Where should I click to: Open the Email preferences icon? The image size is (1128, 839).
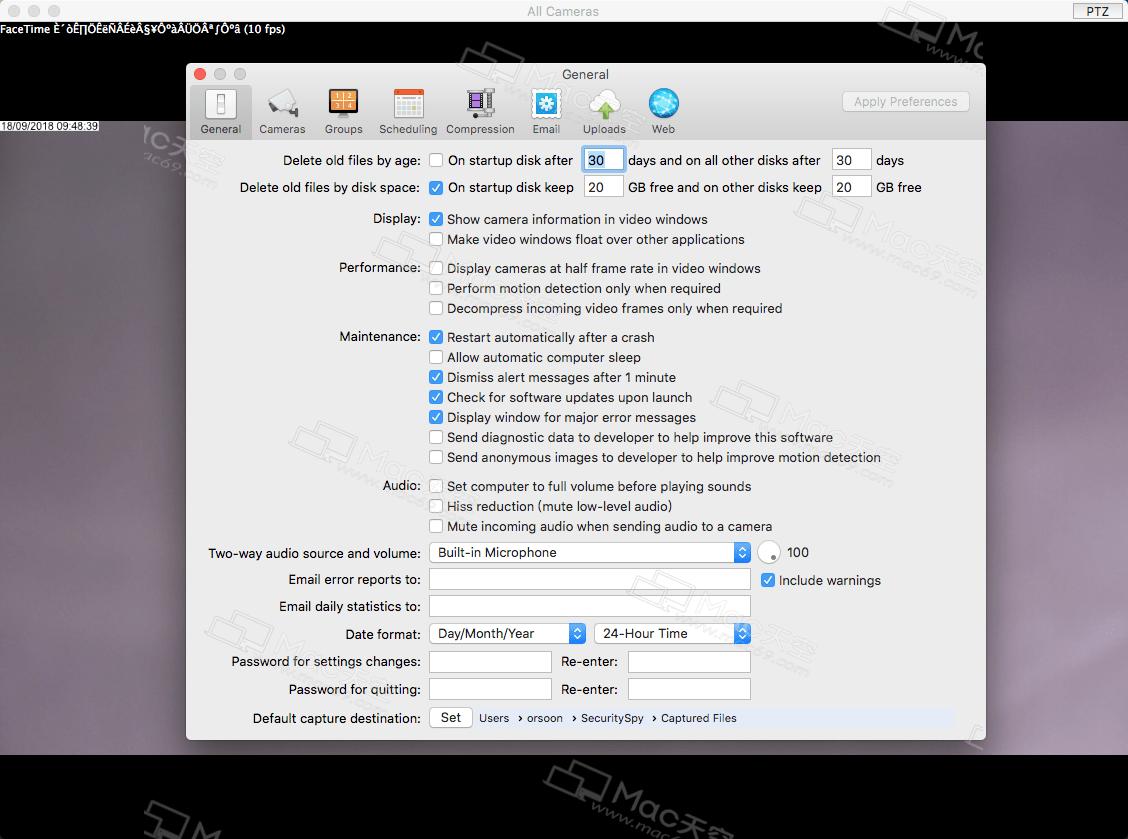[546, 108]
